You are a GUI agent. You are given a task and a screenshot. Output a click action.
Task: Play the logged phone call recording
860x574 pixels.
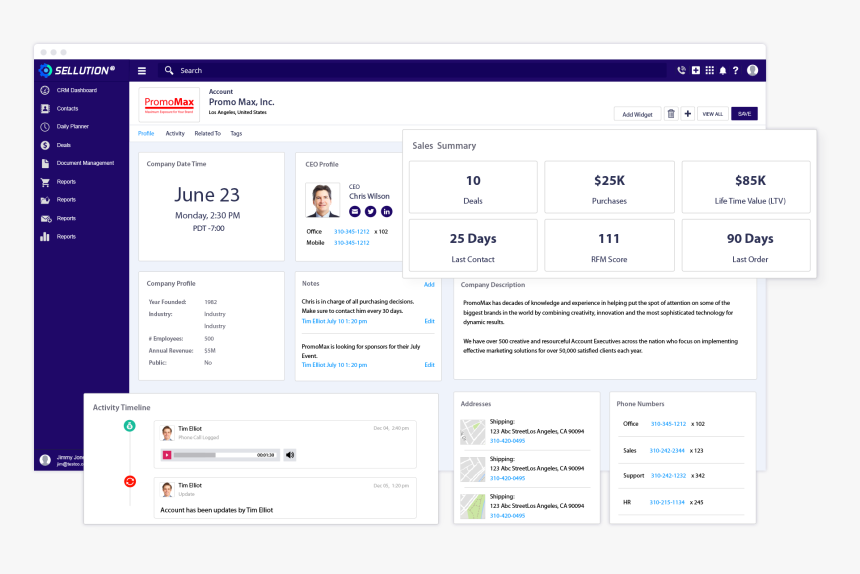click(x=167, y=455)
